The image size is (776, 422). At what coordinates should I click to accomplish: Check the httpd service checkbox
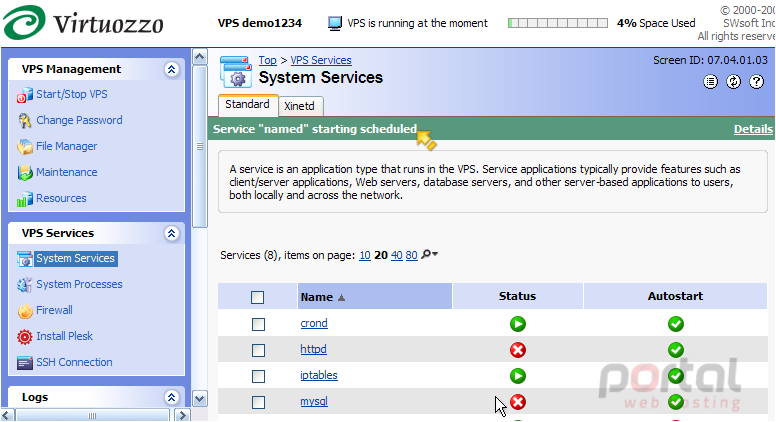point(258,351)
